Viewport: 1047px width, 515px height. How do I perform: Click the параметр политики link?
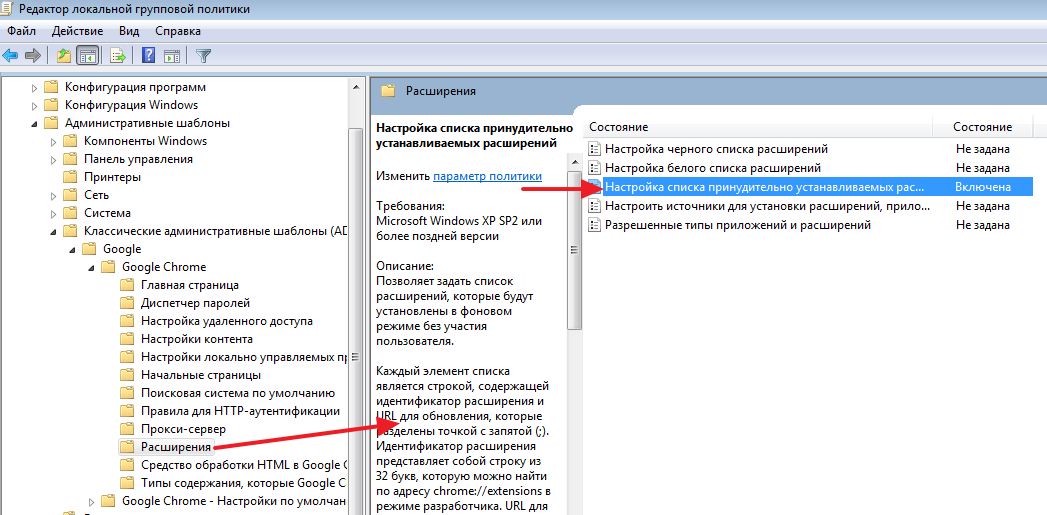487,176
